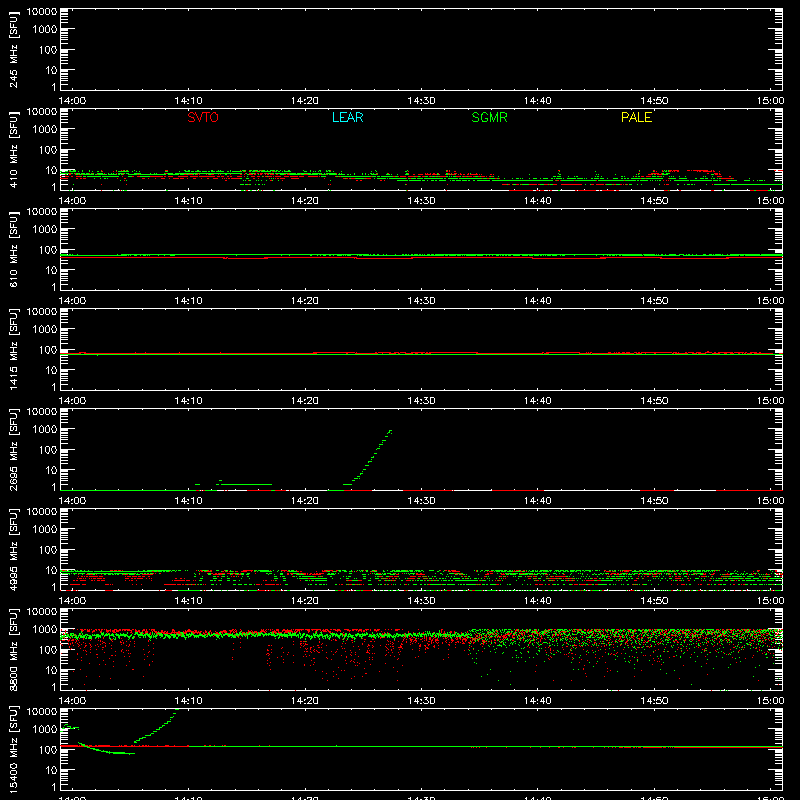Click the 14:30 tick under 245 MHz panel
Screen dimensions: 800x800
tap(421, 101)
